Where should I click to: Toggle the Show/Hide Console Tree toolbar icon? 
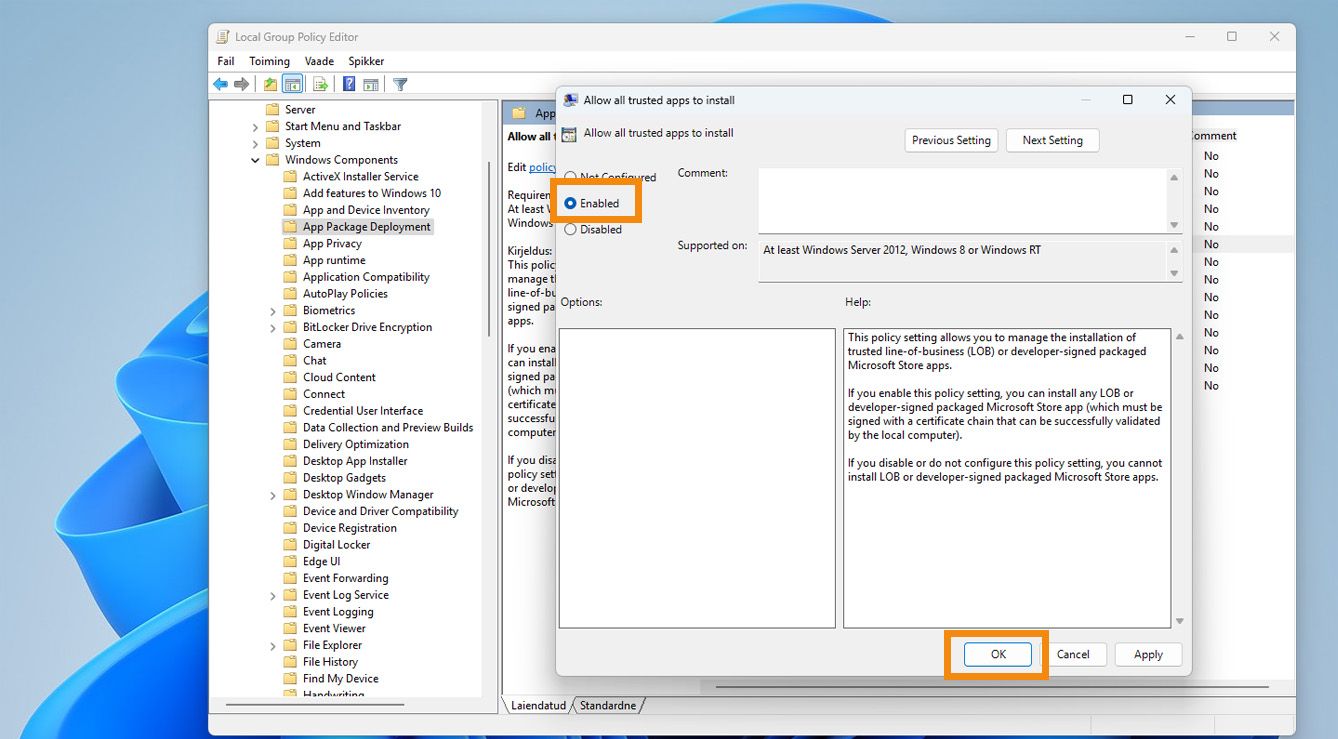[292, 84]
